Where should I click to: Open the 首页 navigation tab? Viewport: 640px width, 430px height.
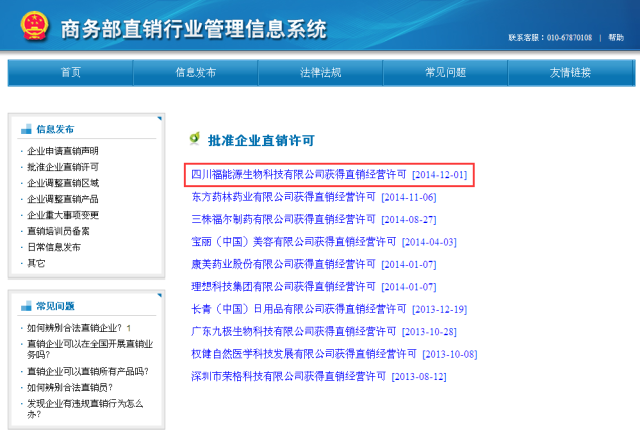pyautogui.click(x=70, y=72)
